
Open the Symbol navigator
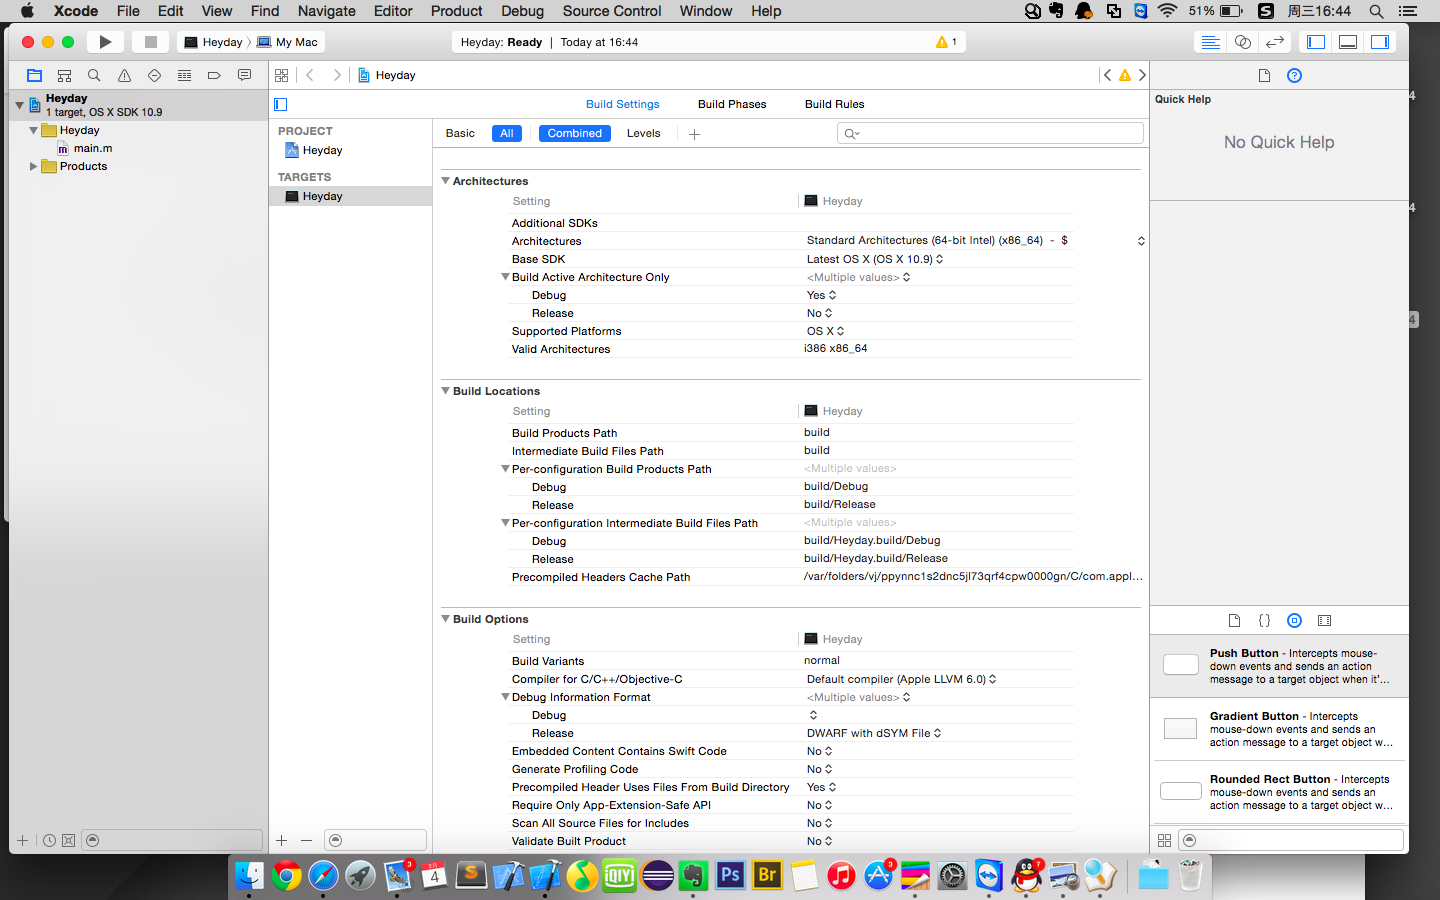coord(64,75)
